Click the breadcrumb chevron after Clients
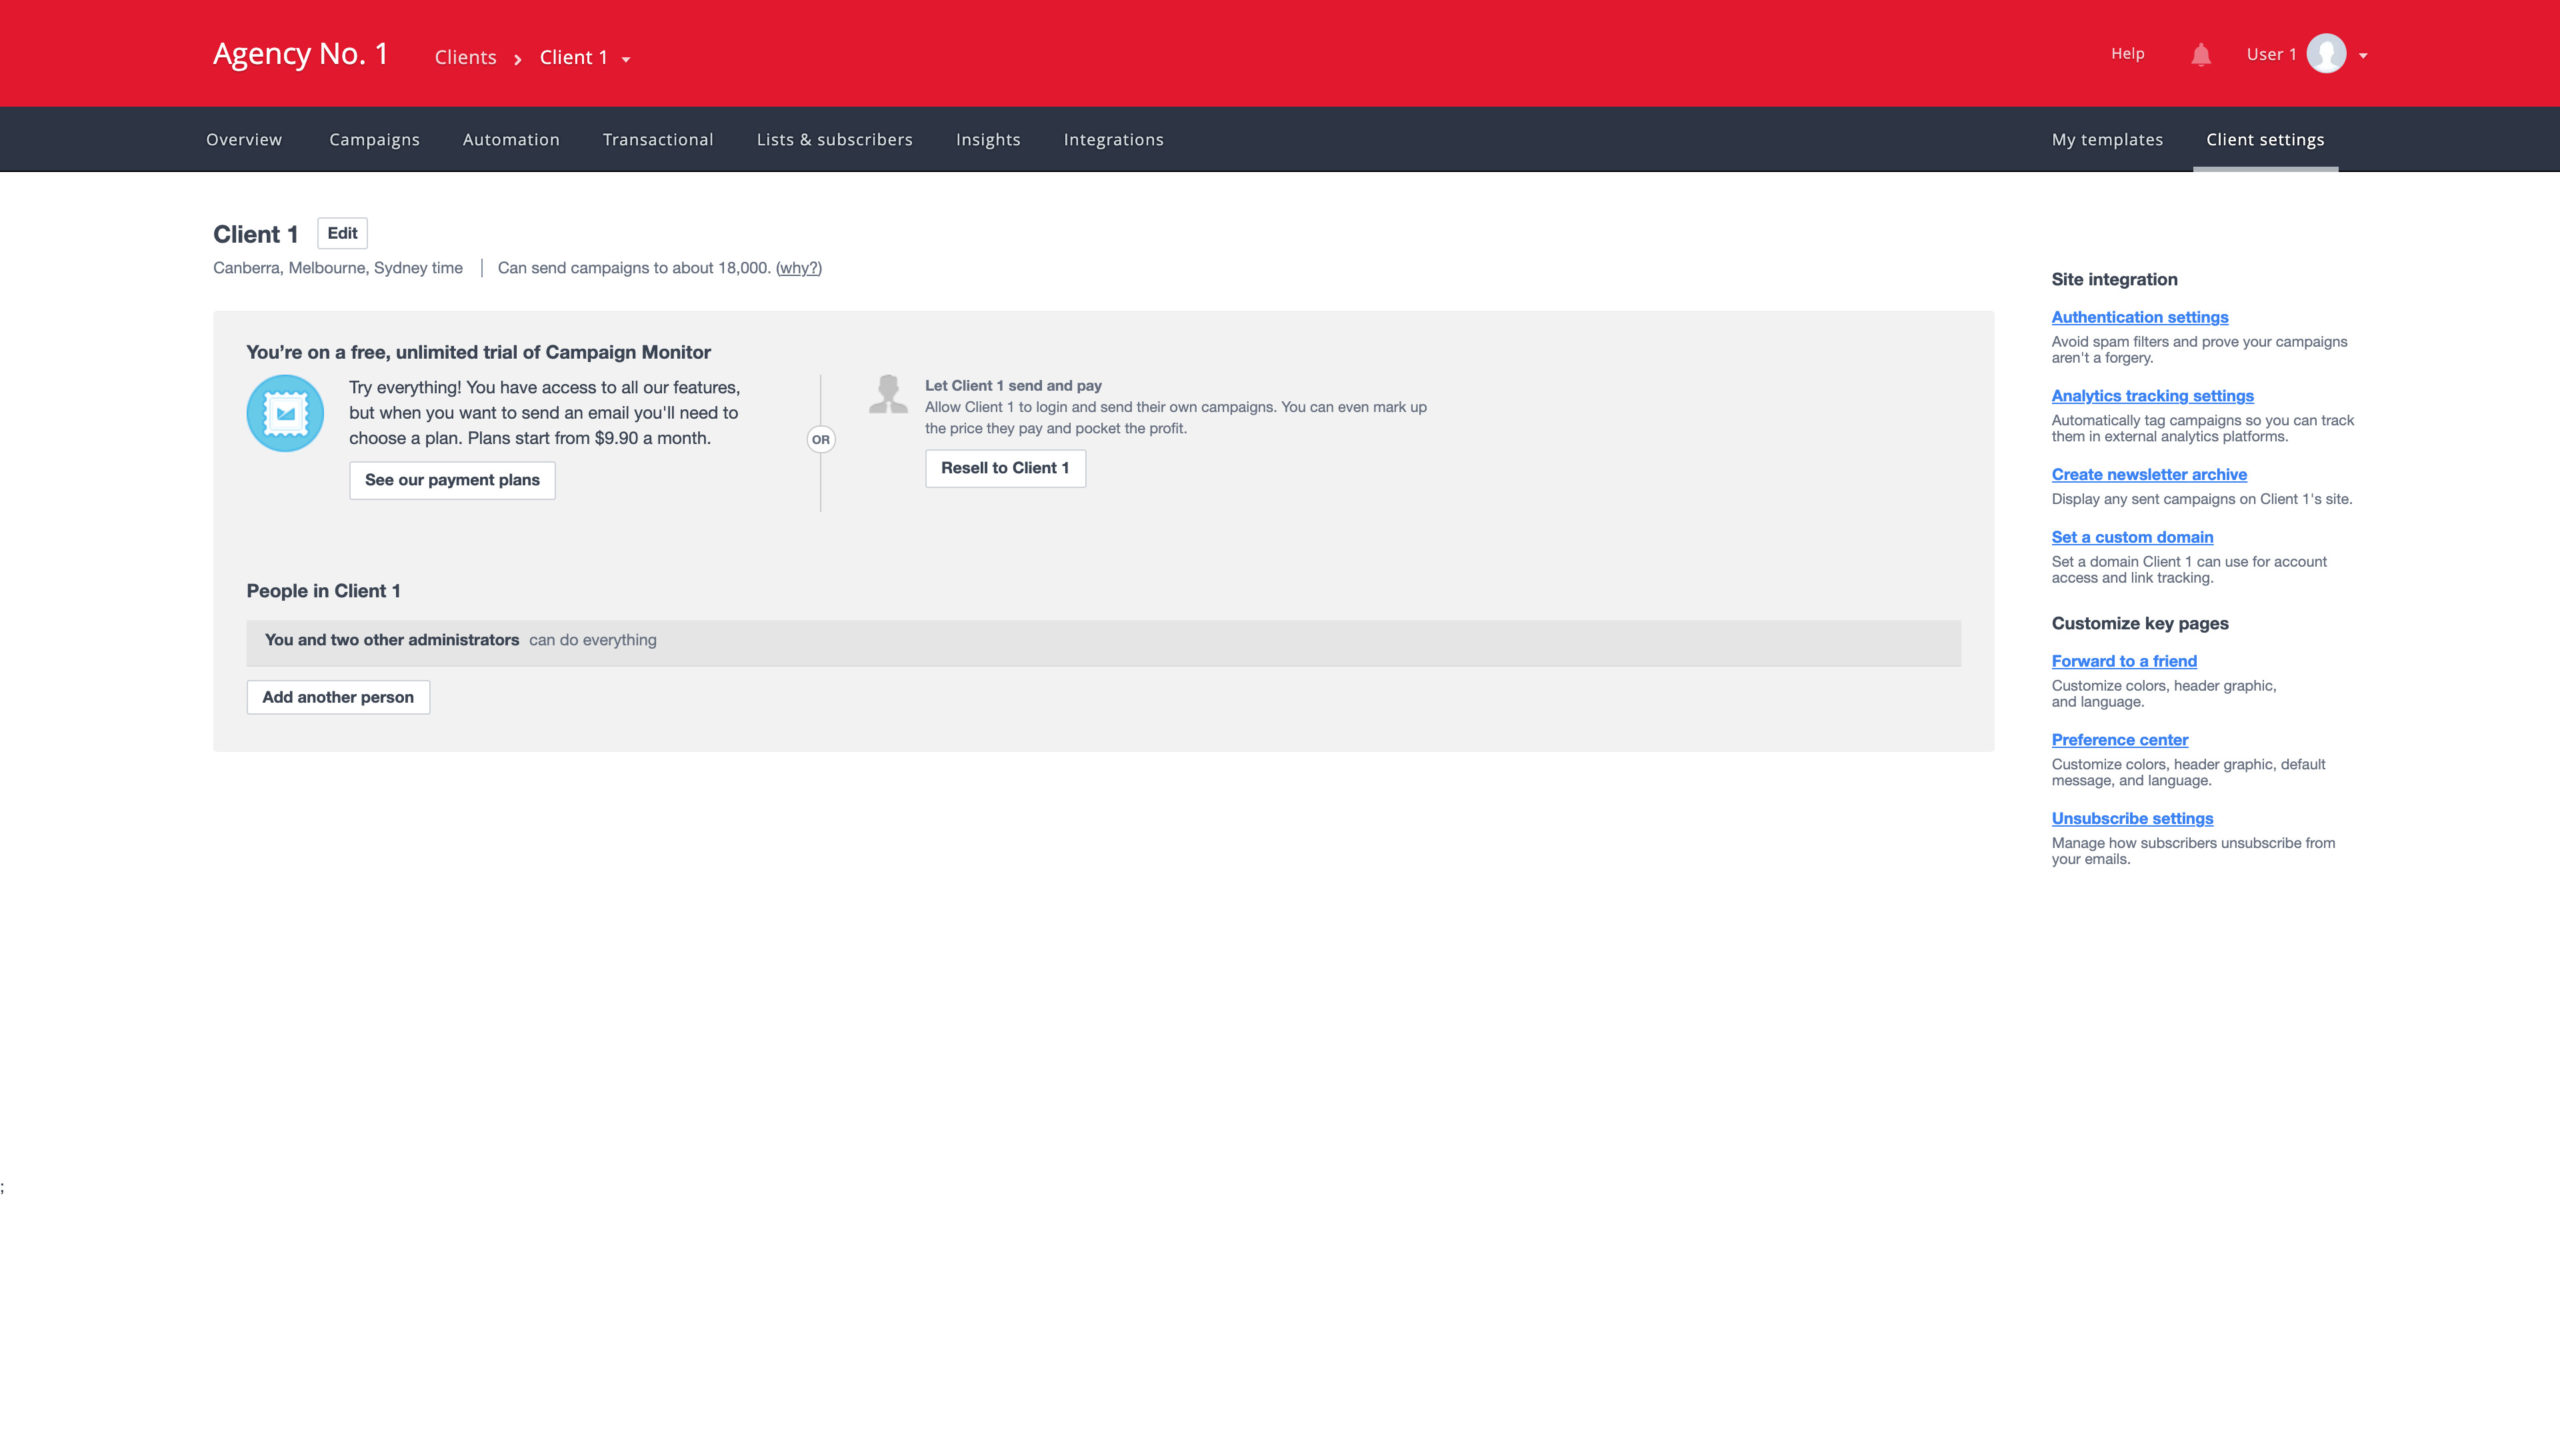The height and width of the screenshot is (1440, 2560). 517,59
